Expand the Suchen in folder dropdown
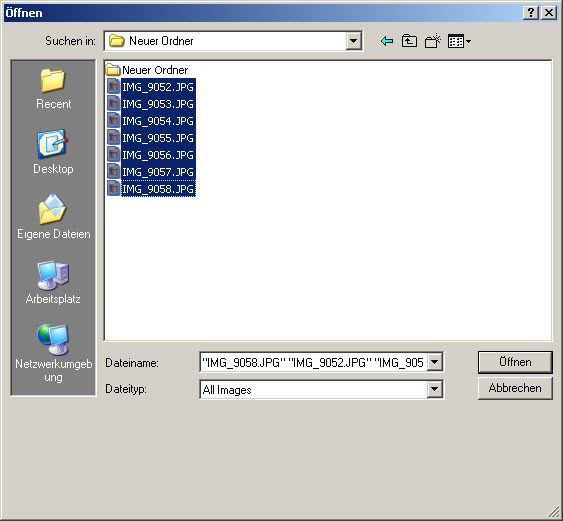This screenshot has height=521, width=563. pyautogui.click(x=353, y=41)
